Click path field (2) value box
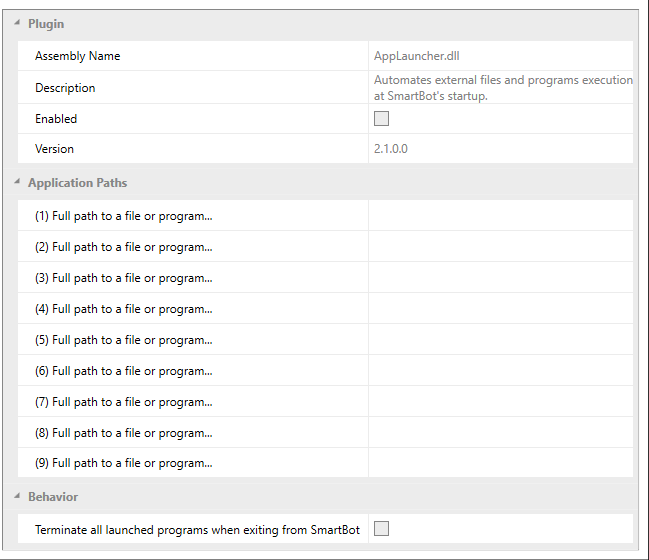Image resolution: width=649 pixels, height=560 pixels. 501,247
